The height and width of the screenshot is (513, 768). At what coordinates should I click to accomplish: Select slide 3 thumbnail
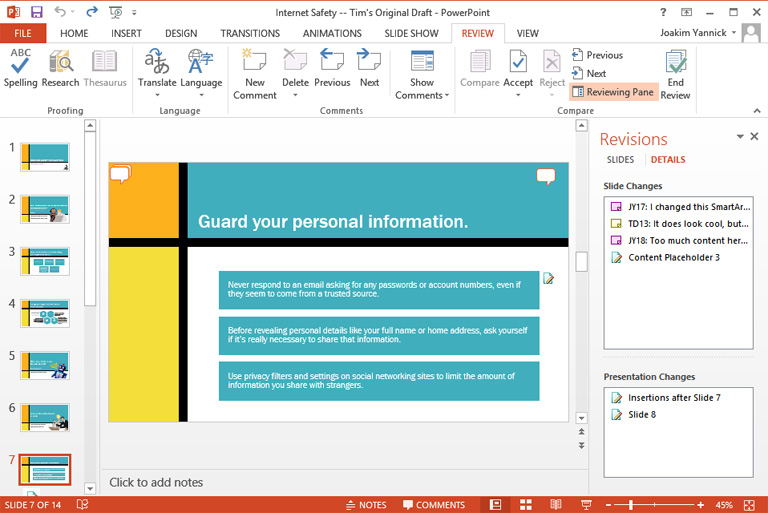tap(45, 261)
